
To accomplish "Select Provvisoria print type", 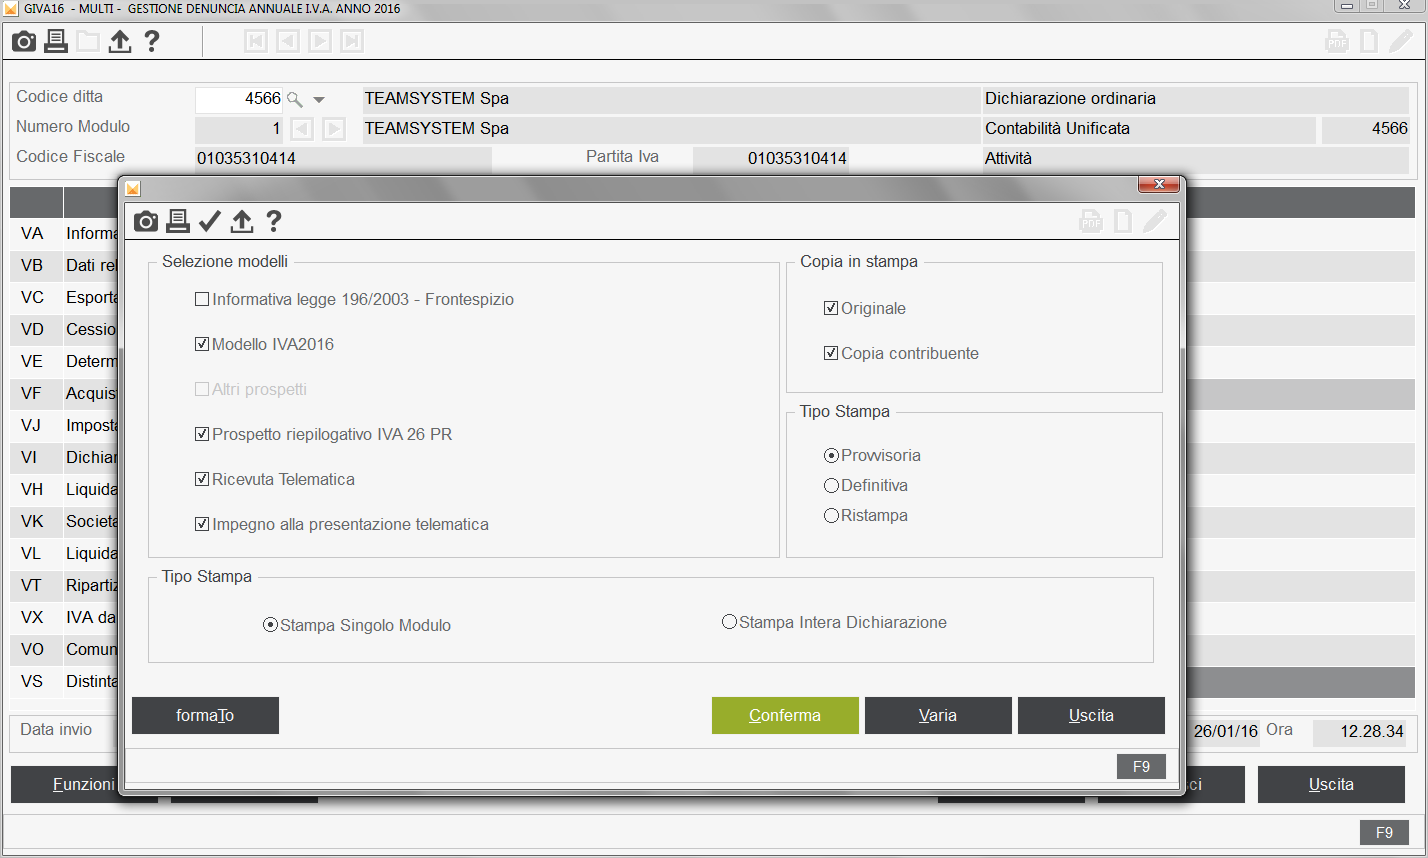I will click(x=831, y=455).
